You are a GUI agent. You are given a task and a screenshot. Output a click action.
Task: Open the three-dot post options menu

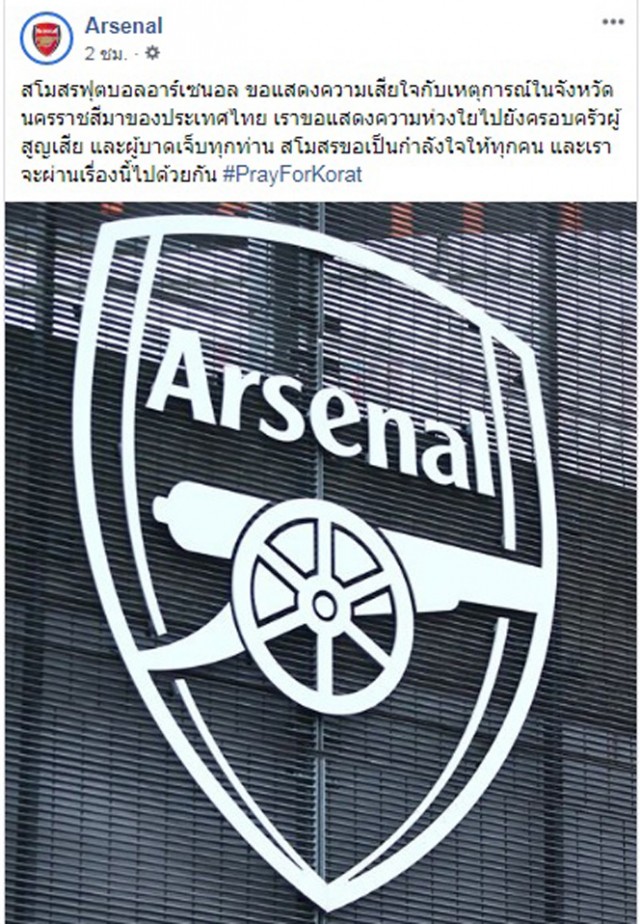613,22
